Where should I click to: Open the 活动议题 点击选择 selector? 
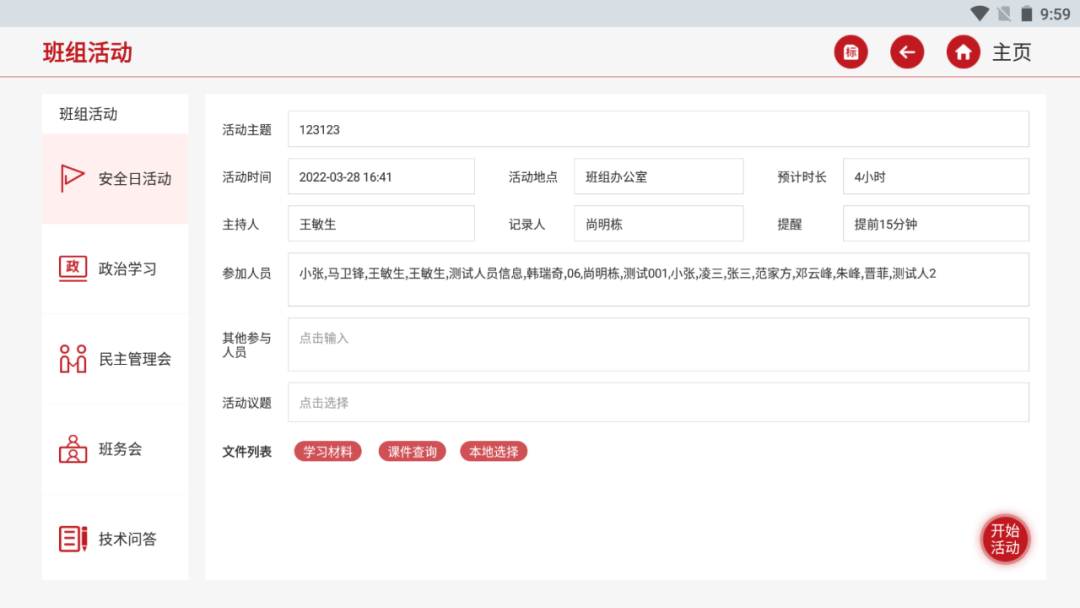coord(658,403)
